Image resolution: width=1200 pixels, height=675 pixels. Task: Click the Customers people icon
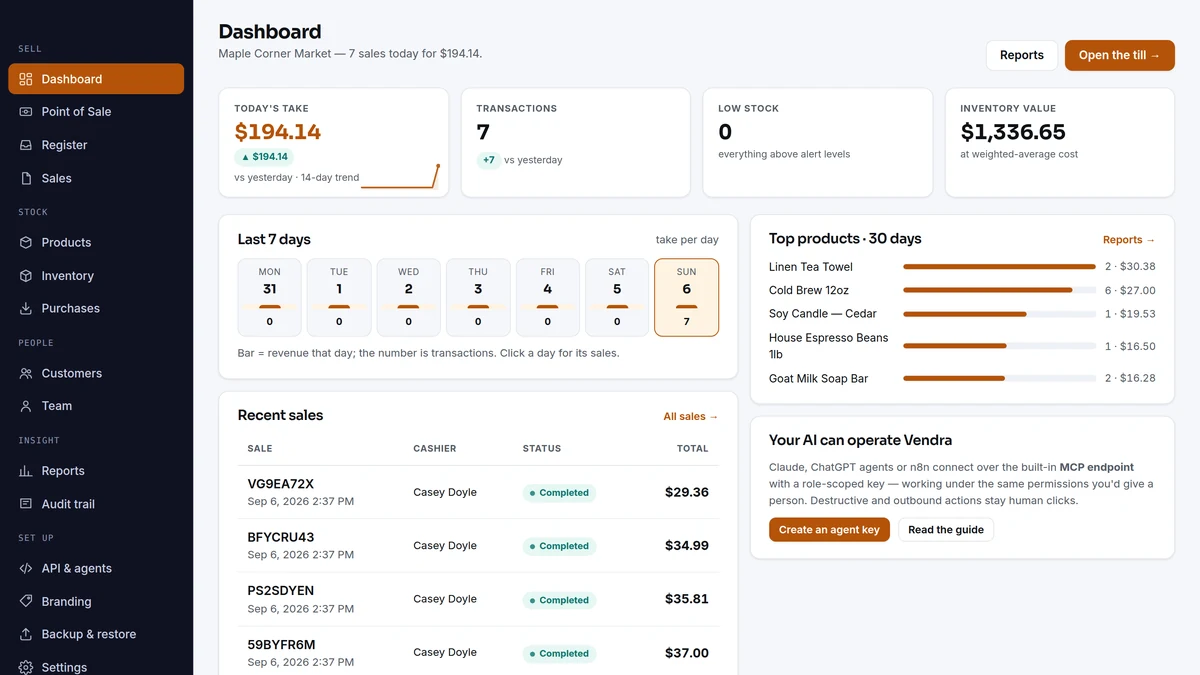click(x=26, y=373)
